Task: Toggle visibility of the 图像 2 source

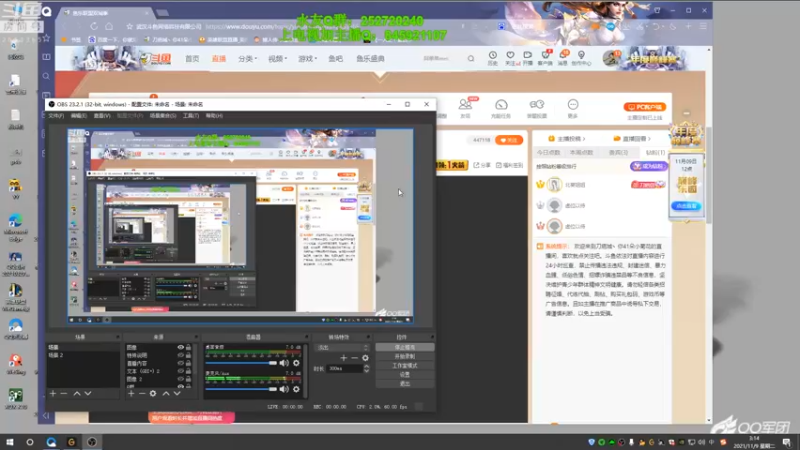Action: (181, 379)
